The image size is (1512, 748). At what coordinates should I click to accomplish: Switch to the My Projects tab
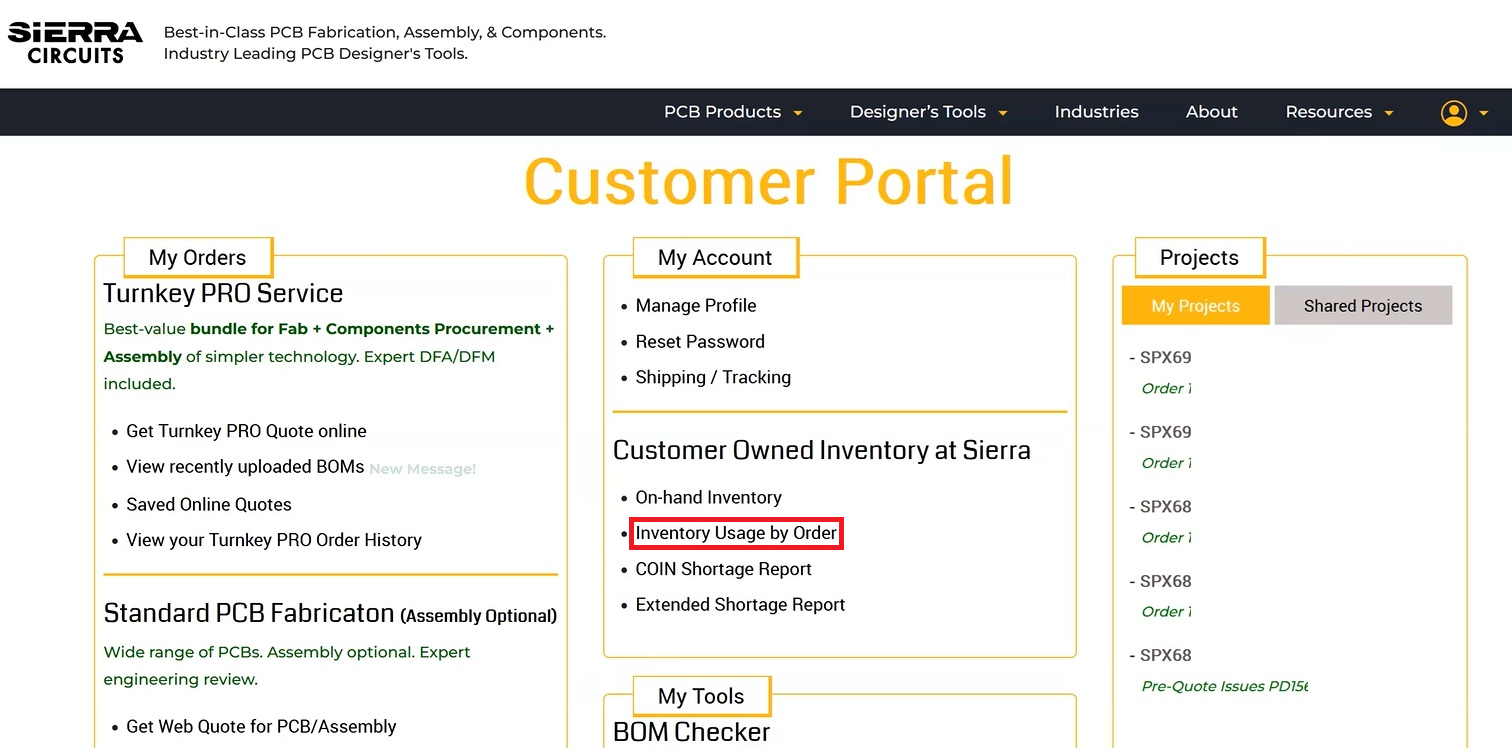click(x=1195, y=306)
